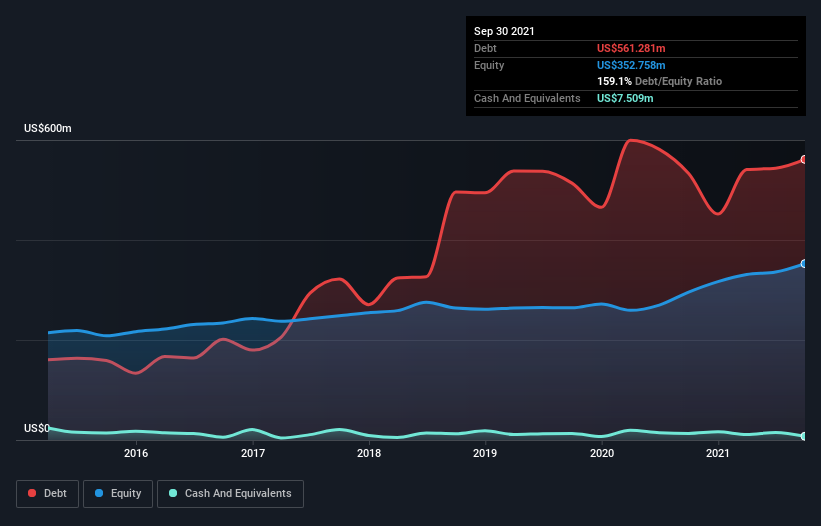Click the teal Cash legend dot
The image size is (821, 526).
[173, 493]
